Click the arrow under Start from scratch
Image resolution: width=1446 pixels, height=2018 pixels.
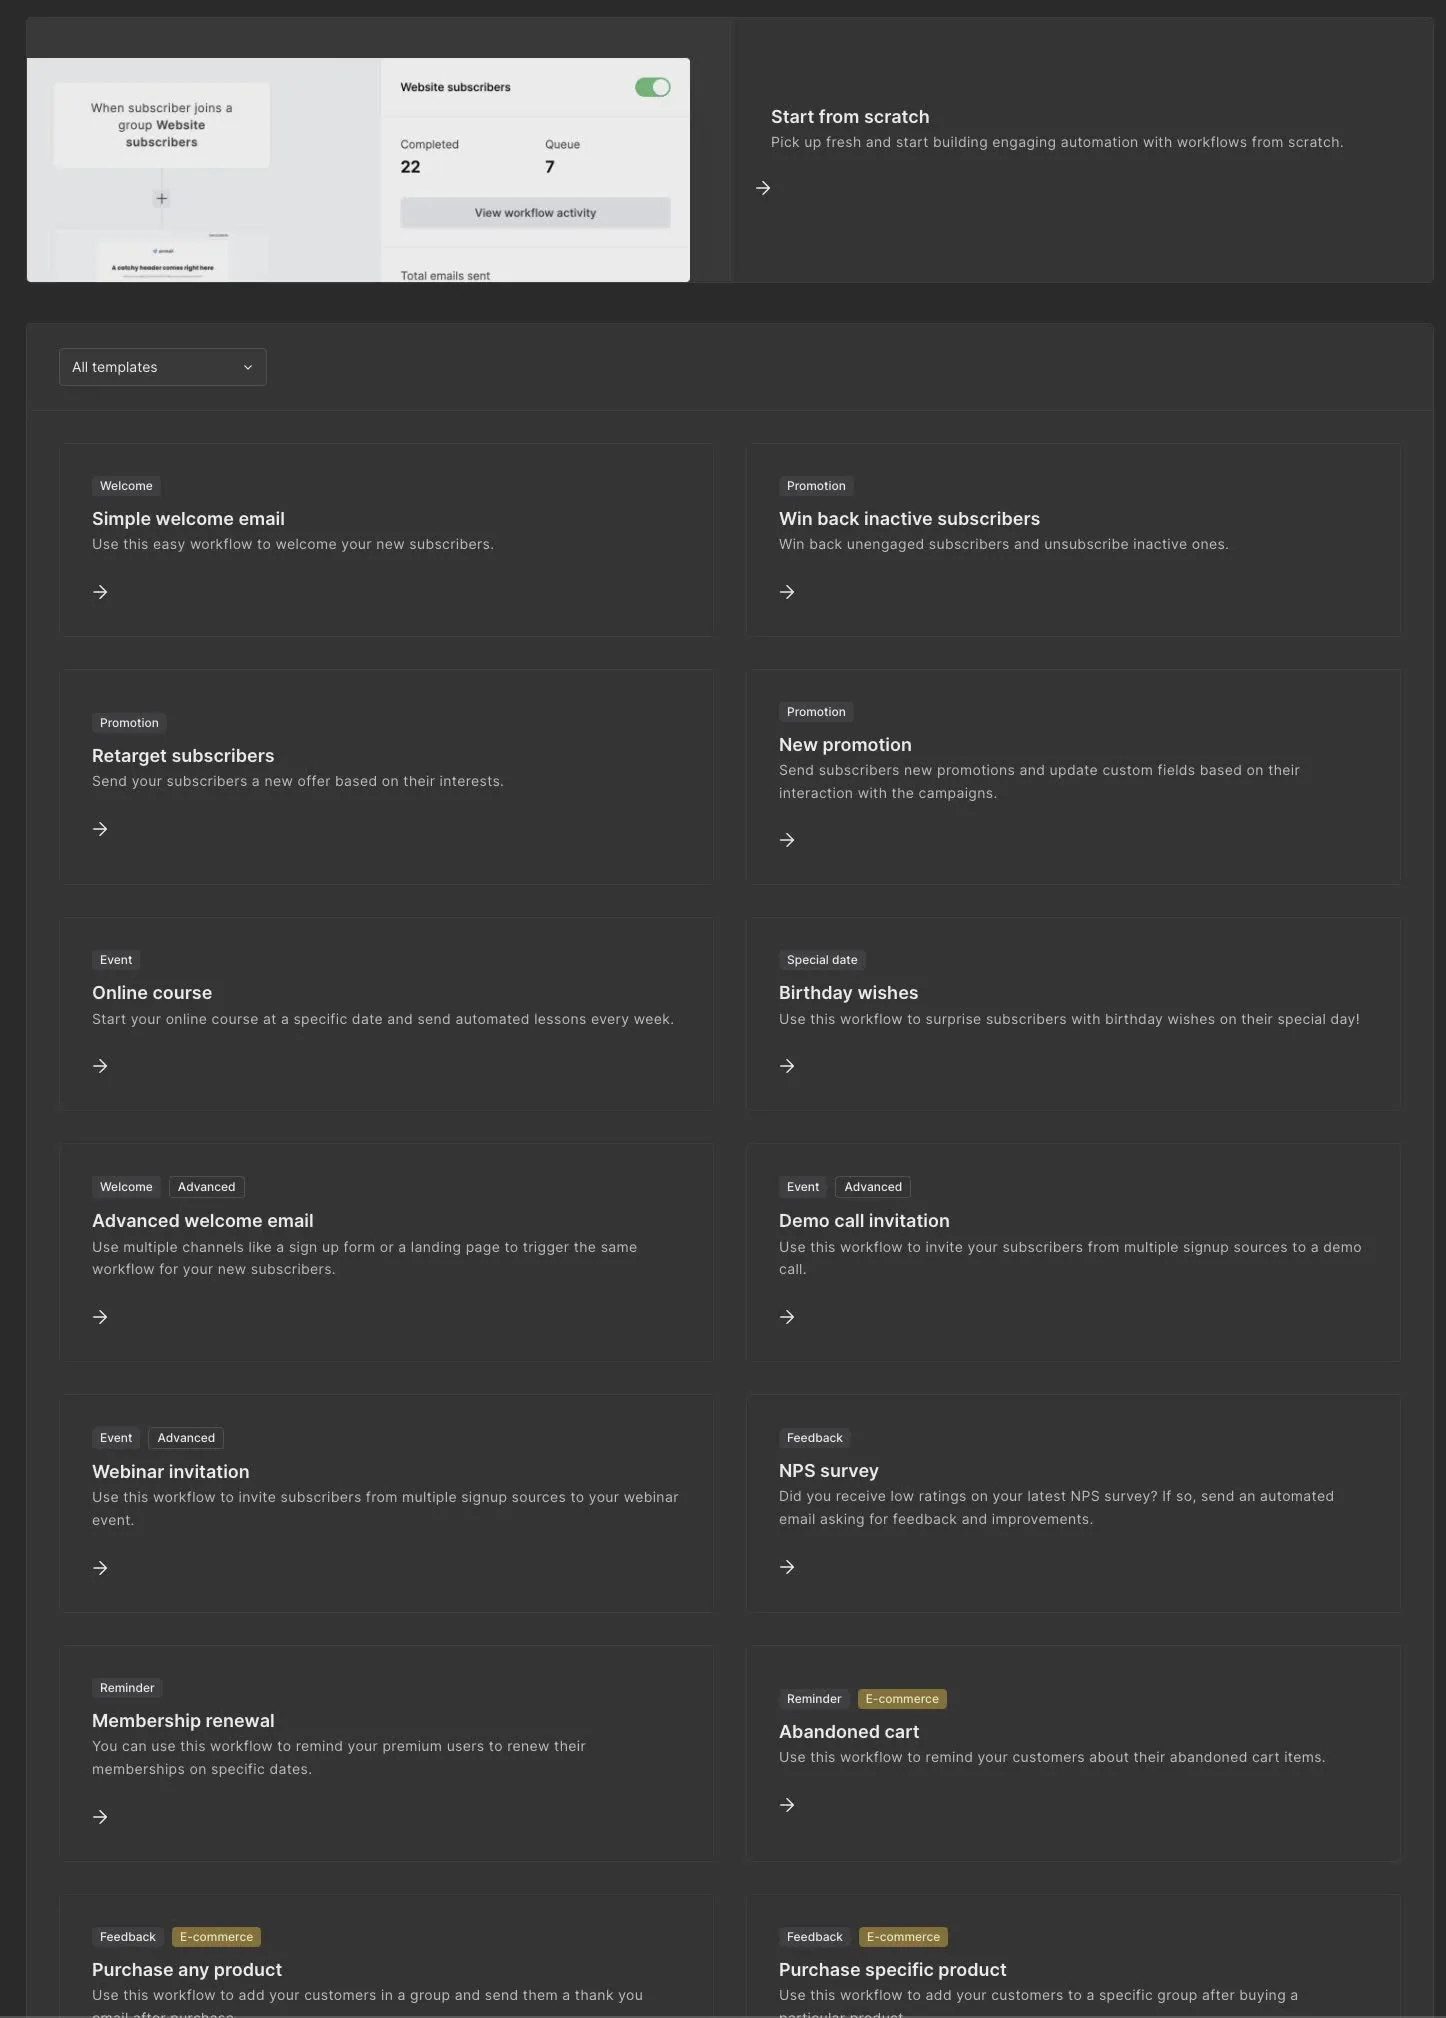coord(763,188)
